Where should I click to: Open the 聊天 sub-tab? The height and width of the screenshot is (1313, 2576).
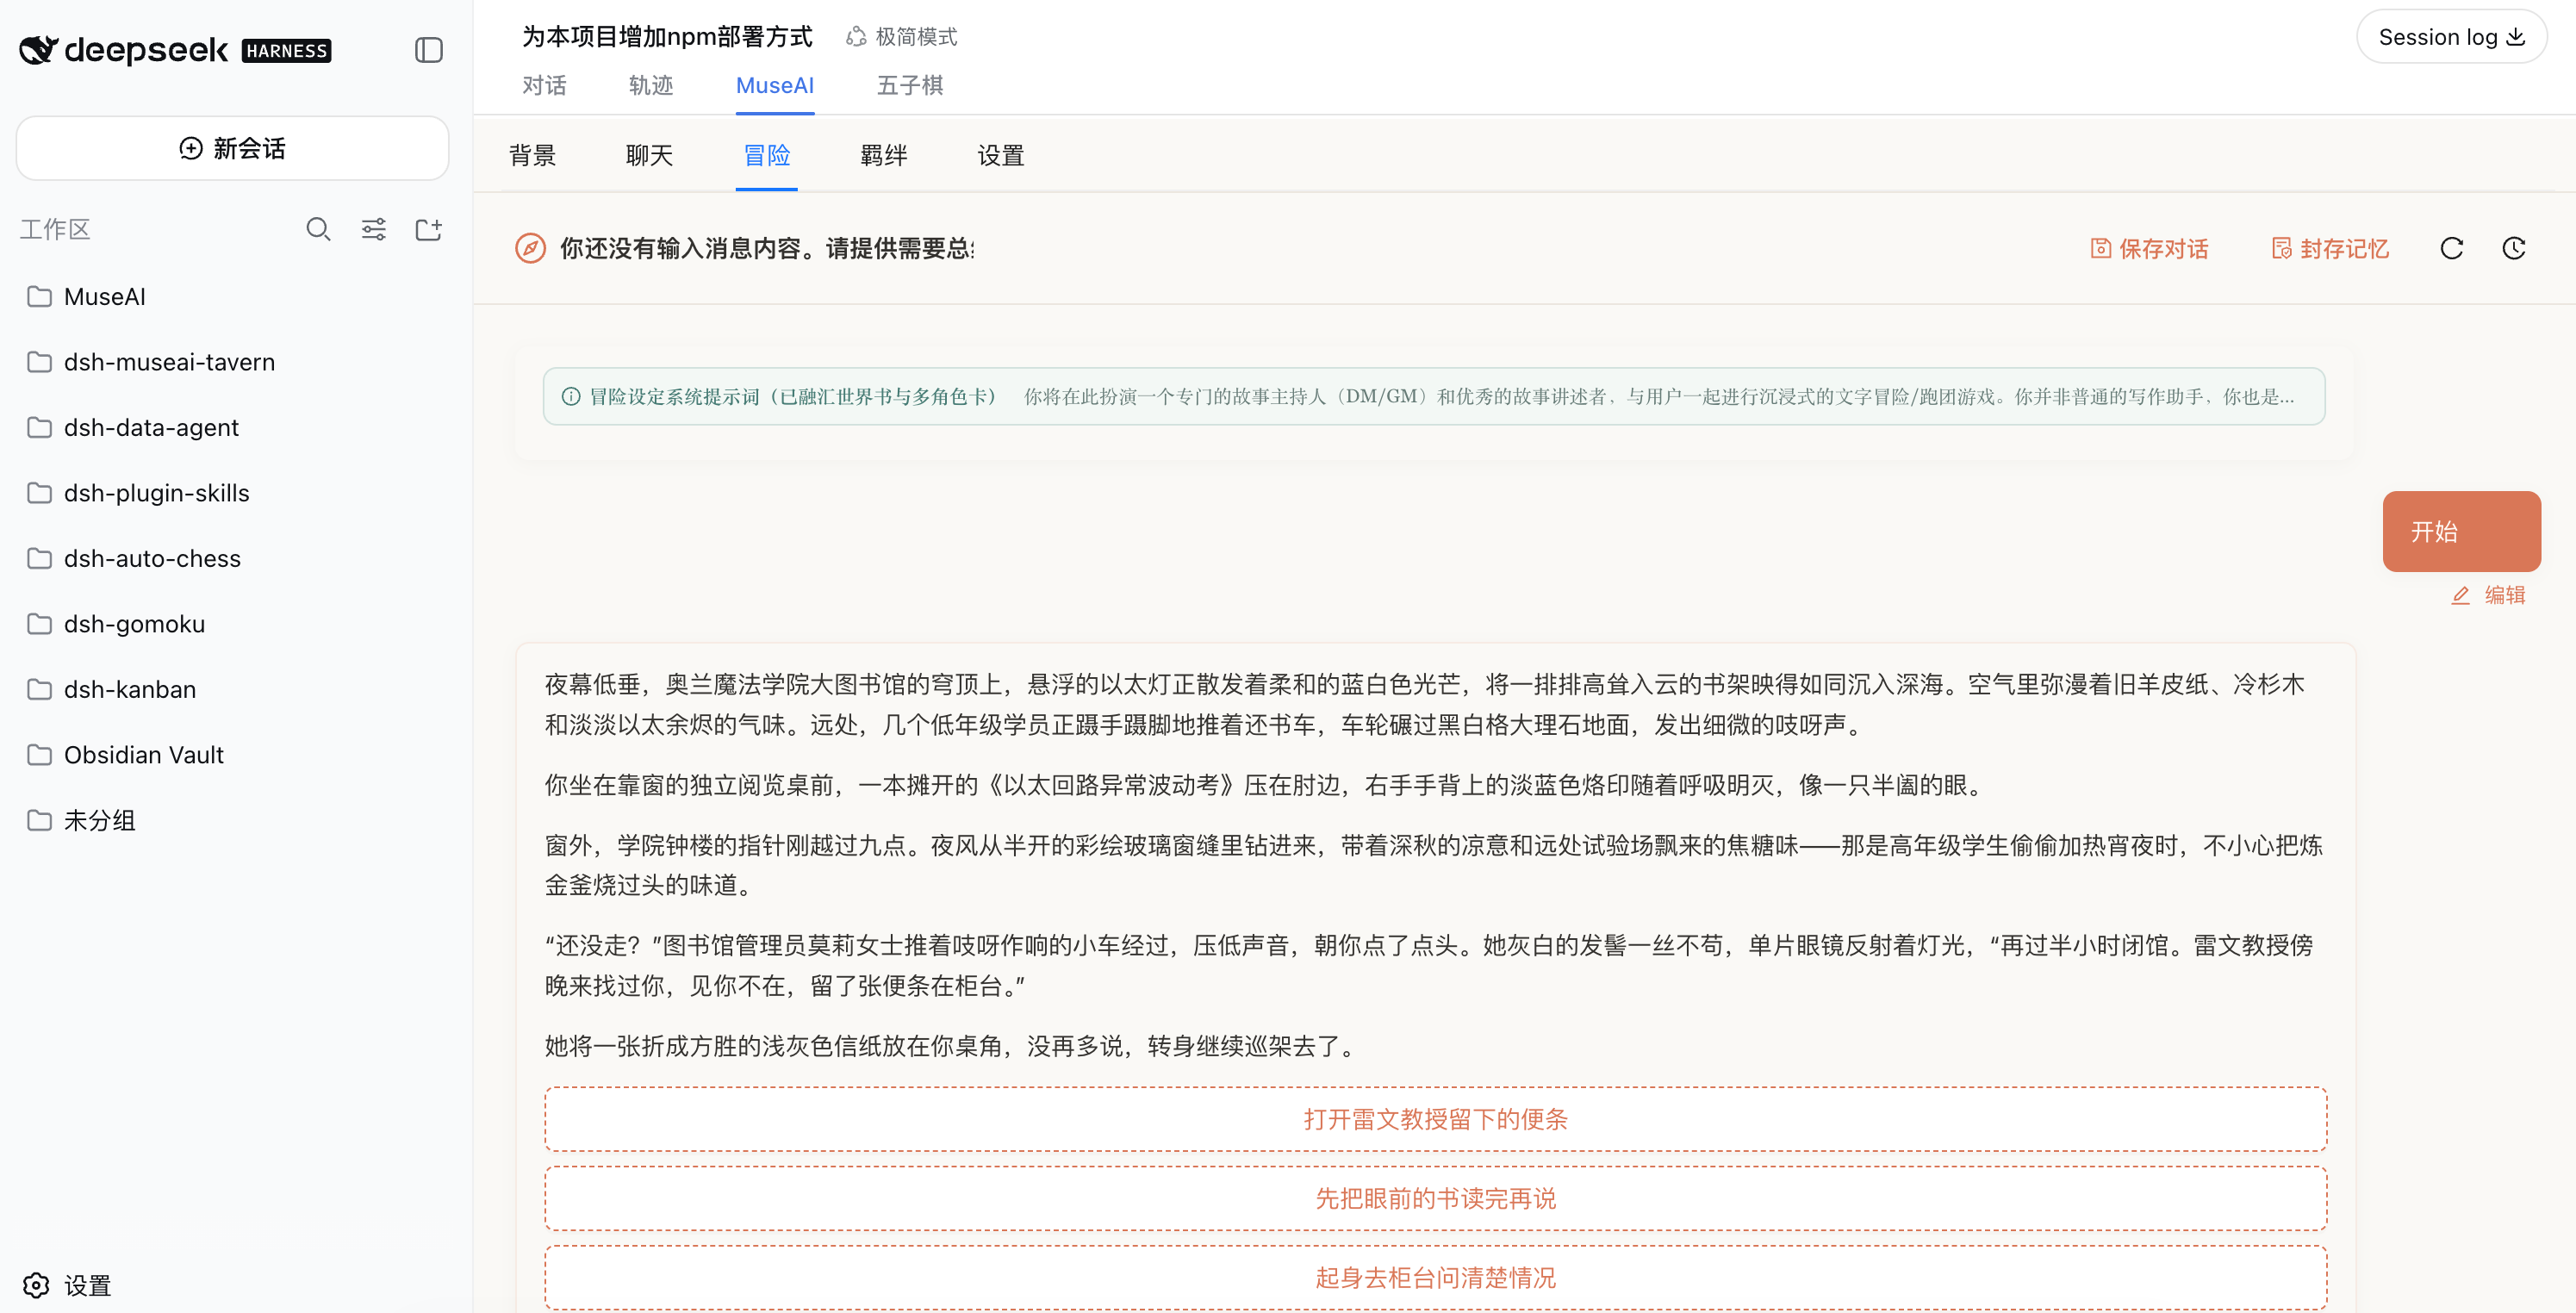(649, 155)
